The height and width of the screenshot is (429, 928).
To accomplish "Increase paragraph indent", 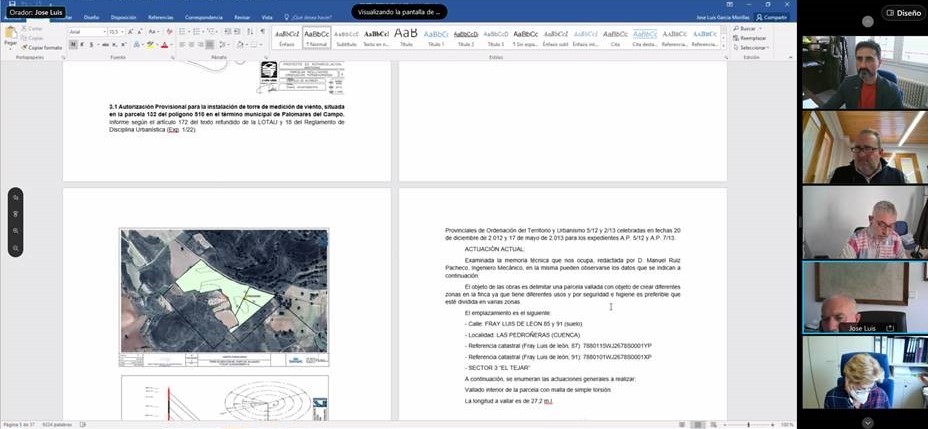I will (x=237, y=31).
